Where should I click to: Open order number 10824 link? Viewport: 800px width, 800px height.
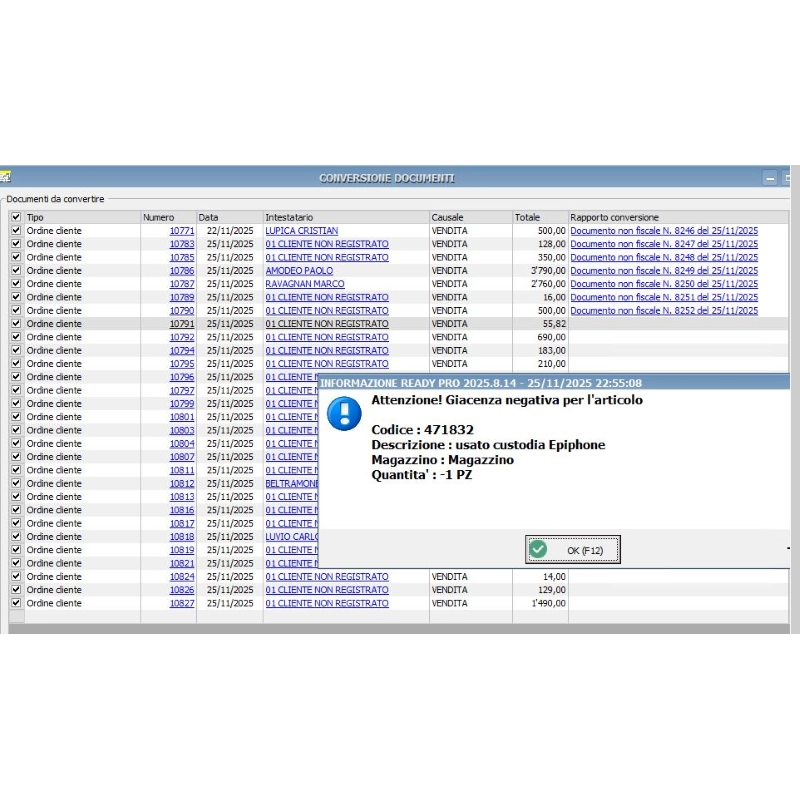(x=182, y=577)
